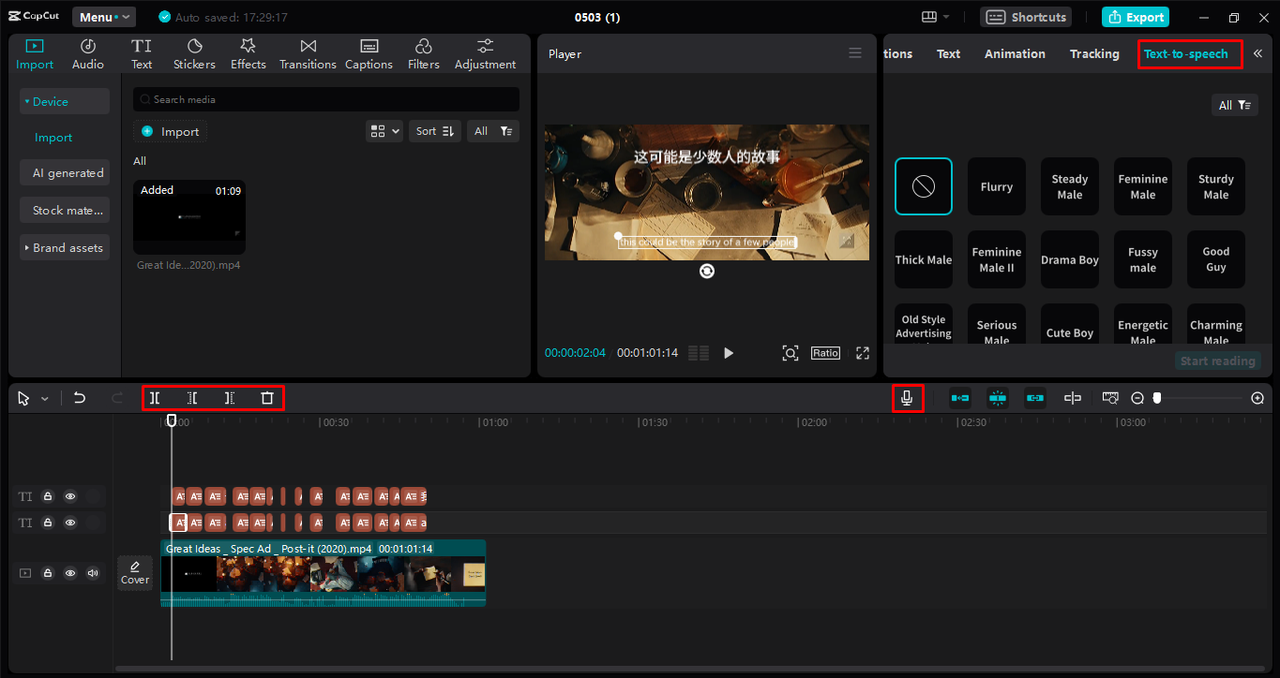
Task: Click the Ratio button in Player
Action: [x=825, y=353]
